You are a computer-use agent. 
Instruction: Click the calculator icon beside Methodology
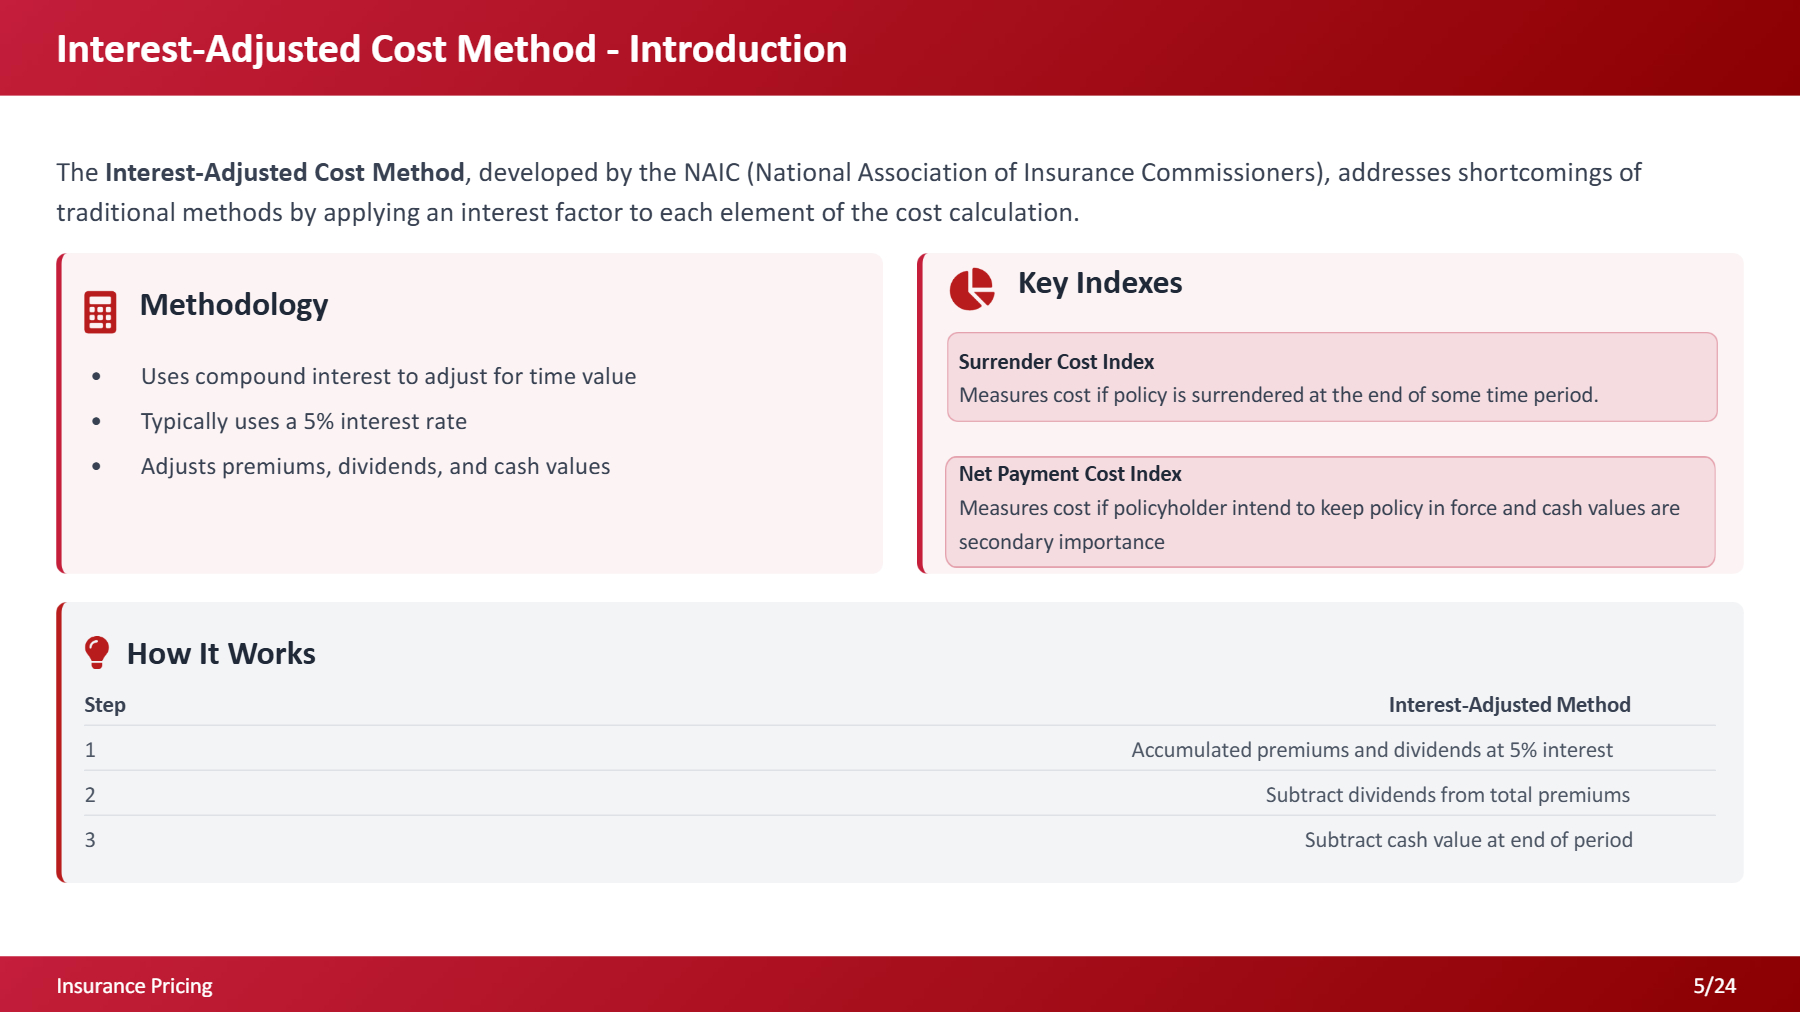(100, 312)
